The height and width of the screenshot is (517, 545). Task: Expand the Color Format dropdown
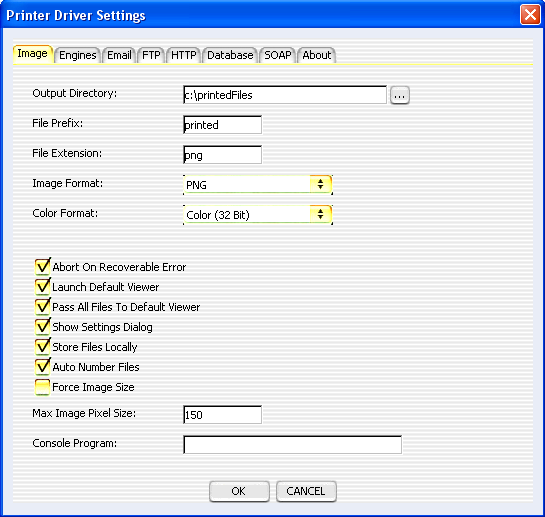click(258, 215)
